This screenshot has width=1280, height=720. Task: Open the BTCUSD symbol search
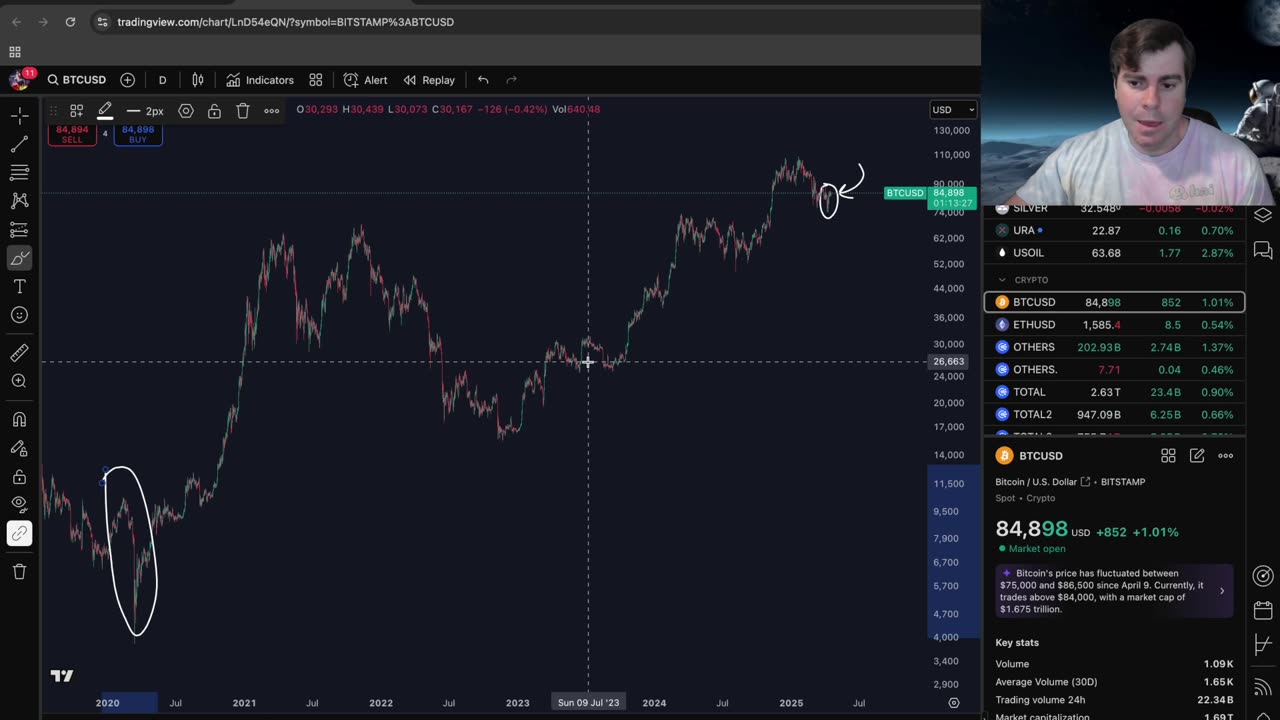(x=76, y=80)
